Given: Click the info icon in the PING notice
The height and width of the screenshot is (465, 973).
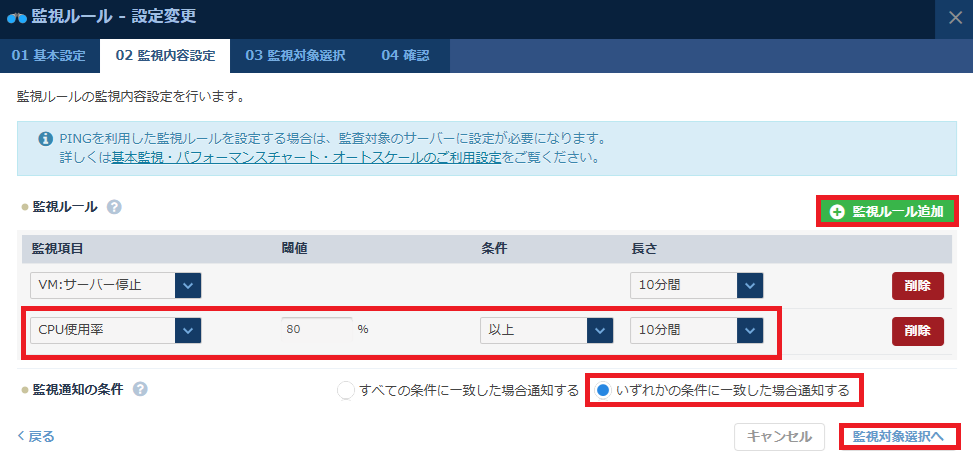Looking at the screenshot, I should (x=45, y=139).
